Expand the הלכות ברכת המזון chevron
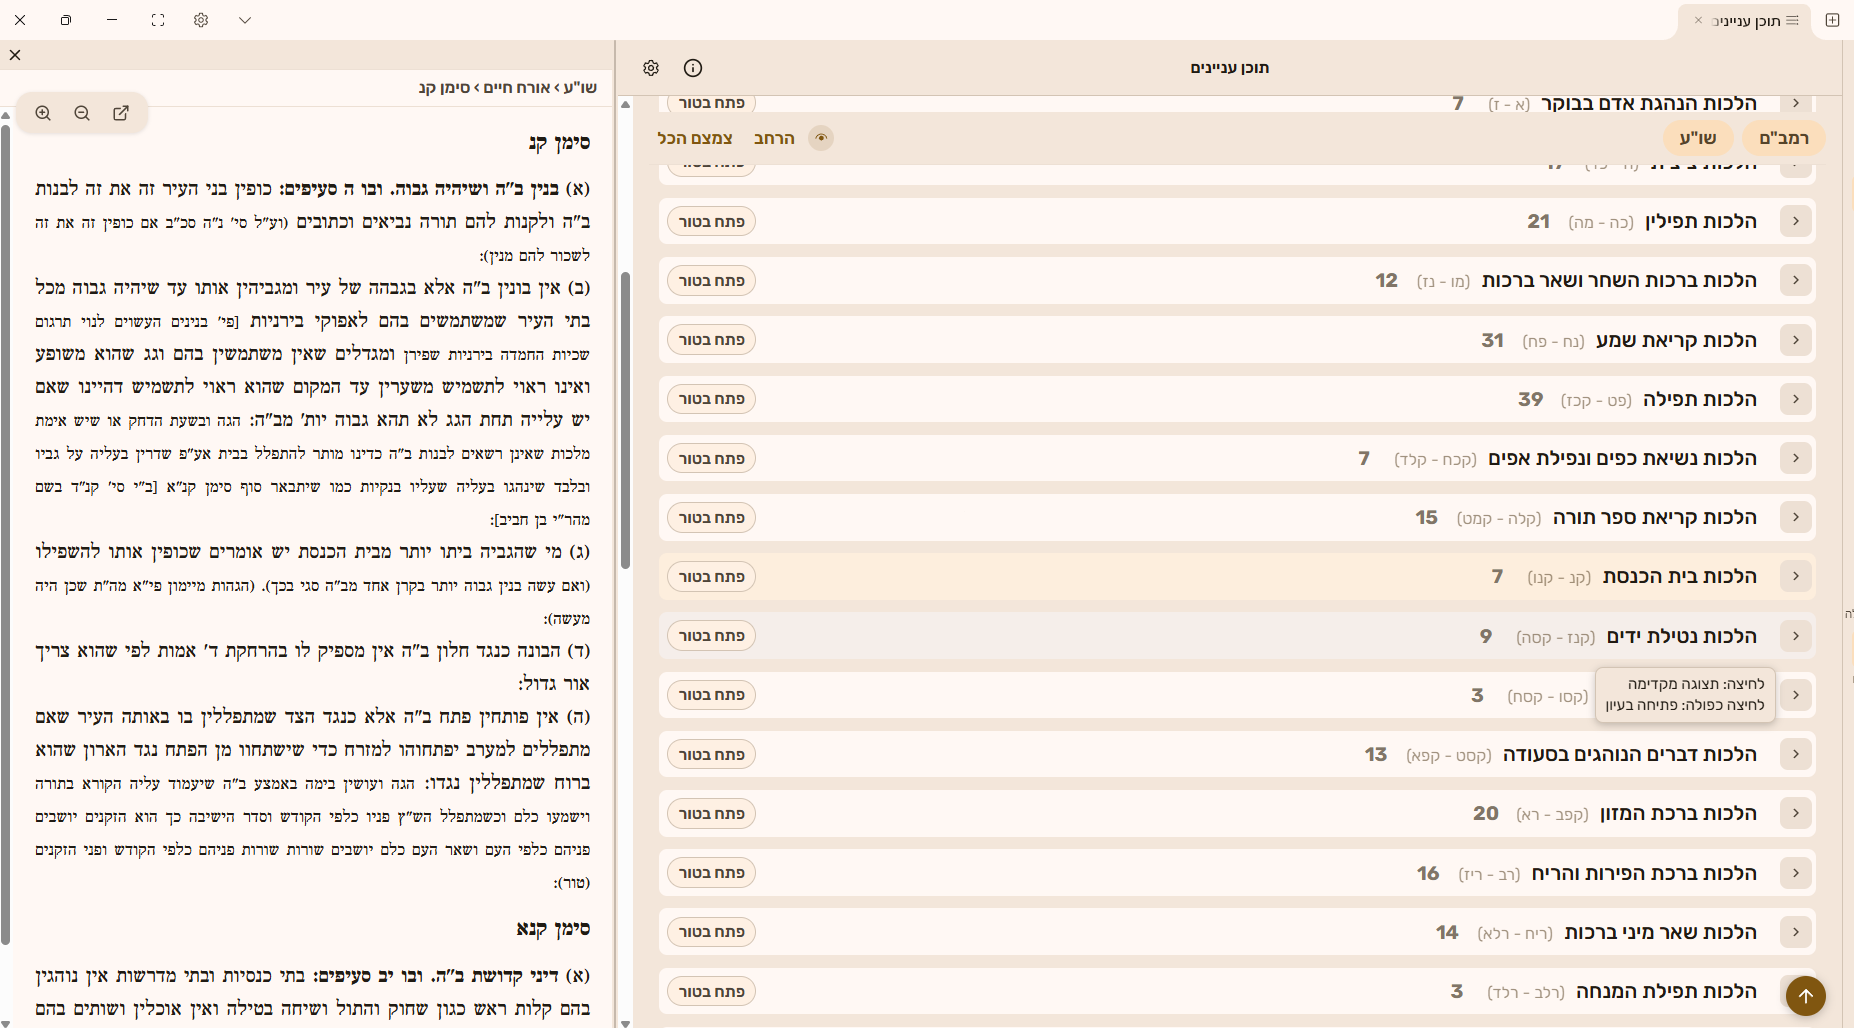The image size is (1854, 1028). point(1796,813)
